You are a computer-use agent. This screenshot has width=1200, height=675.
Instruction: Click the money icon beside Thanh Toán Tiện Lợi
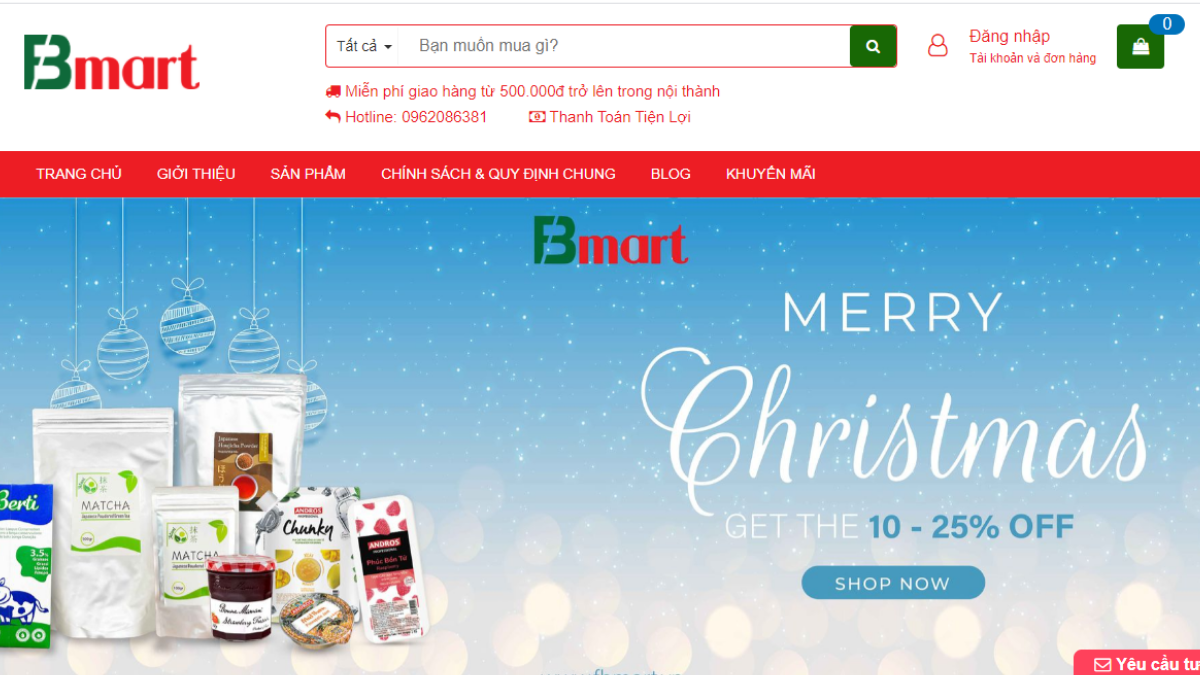[537, 117]
